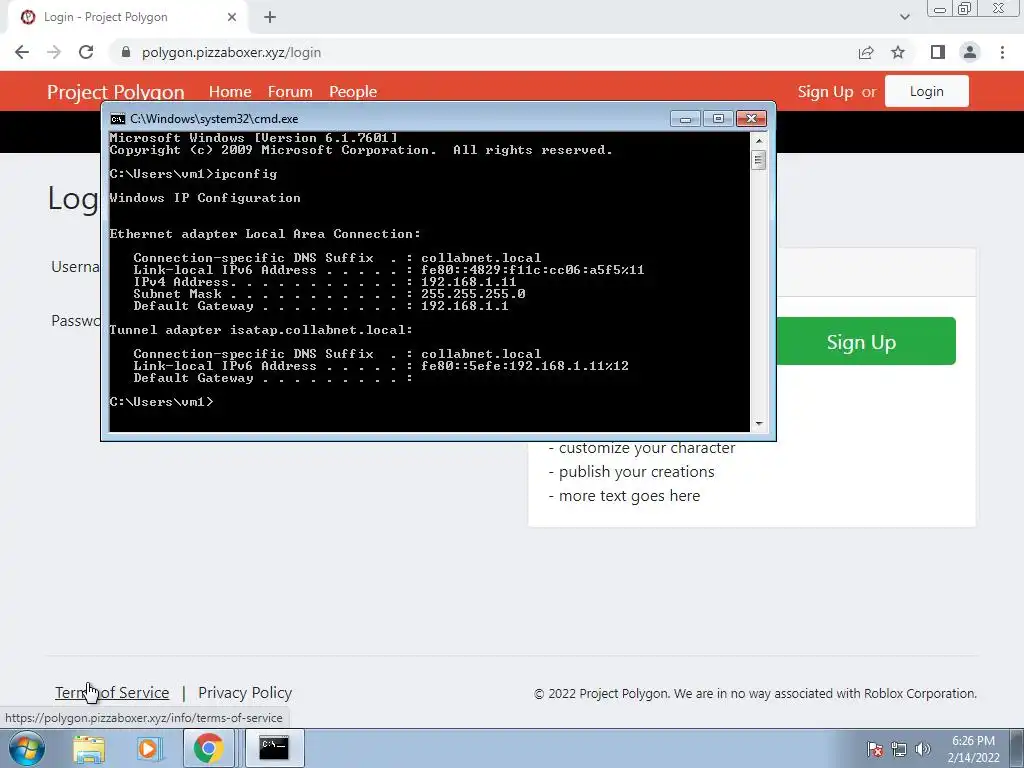
Task: Click the copyright Project Polygon footer text
Action: [755, 694]
